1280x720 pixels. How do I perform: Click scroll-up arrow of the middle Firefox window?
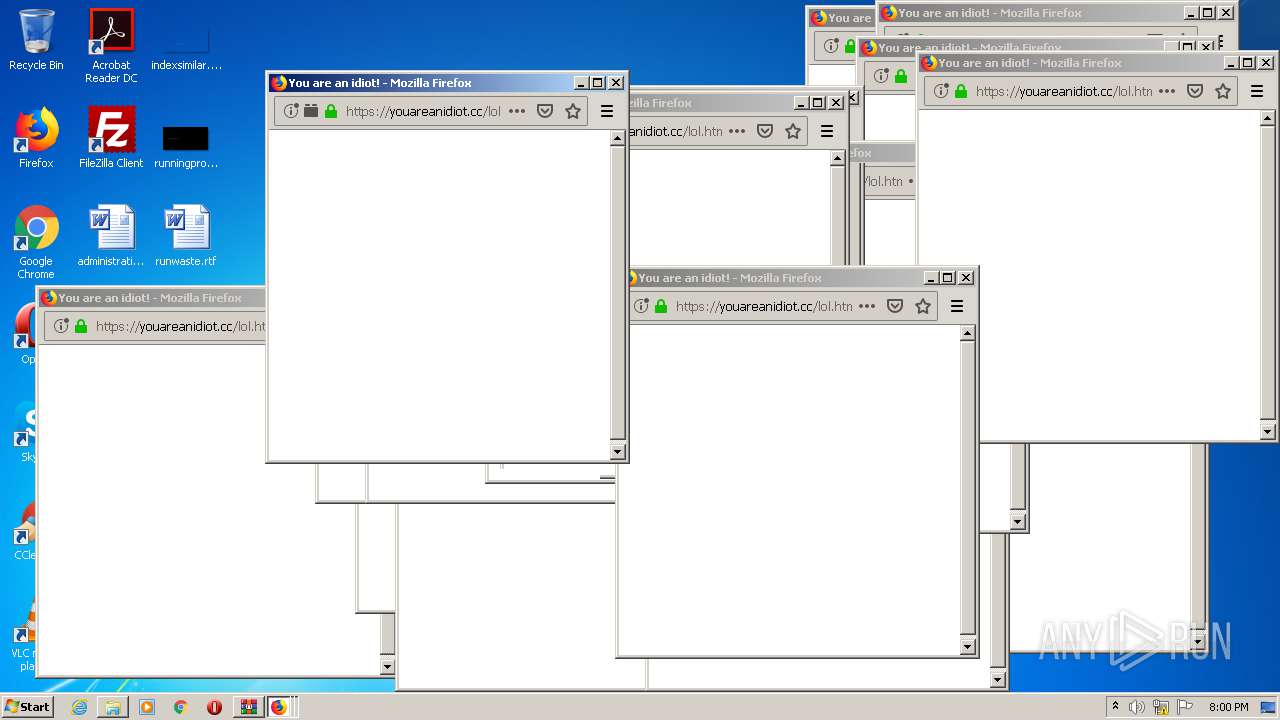[968, 334]
